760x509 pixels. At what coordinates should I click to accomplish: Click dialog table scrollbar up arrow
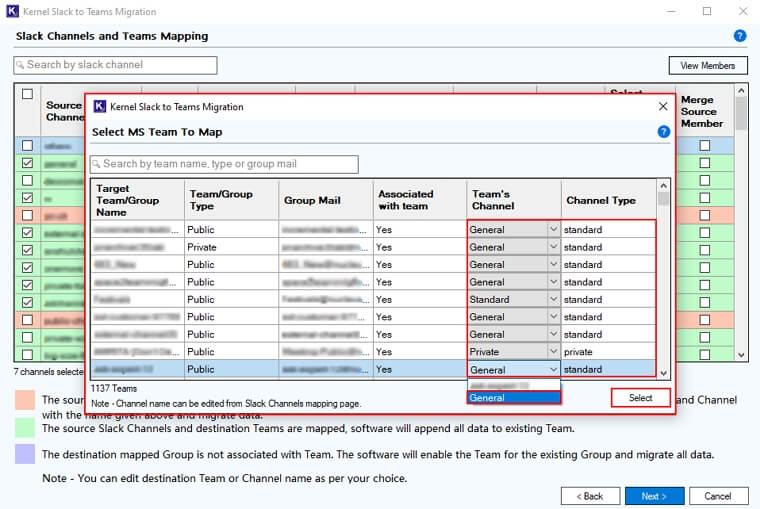(664, 186)
